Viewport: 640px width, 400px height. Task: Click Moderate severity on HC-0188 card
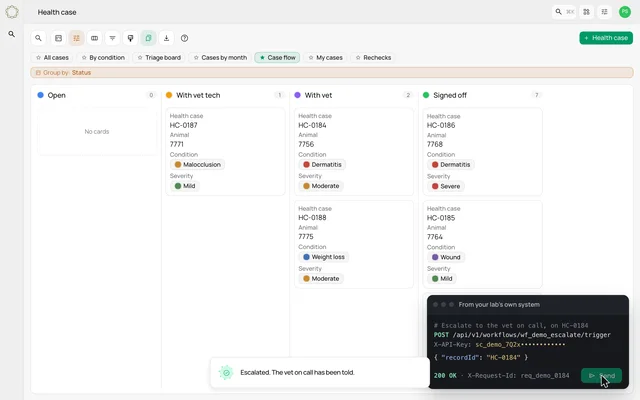coord(321,278)
